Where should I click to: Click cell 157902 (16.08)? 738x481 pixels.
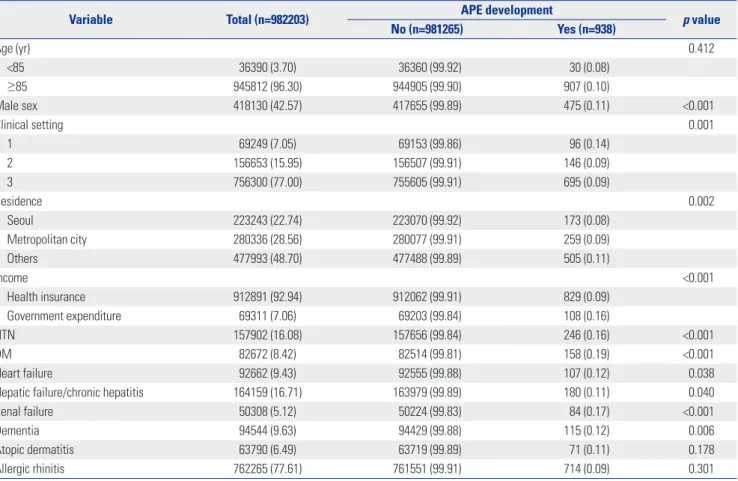267,335
